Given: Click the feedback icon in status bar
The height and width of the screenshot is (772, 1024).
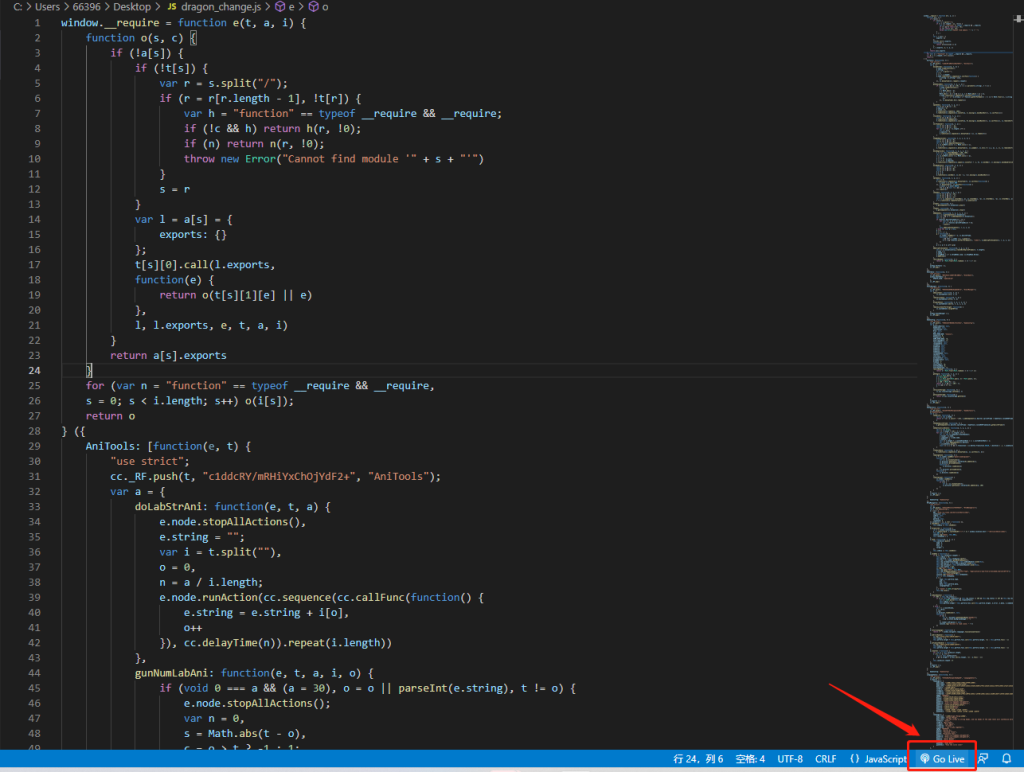Looking at the screenshot, I should pos(983,758).
